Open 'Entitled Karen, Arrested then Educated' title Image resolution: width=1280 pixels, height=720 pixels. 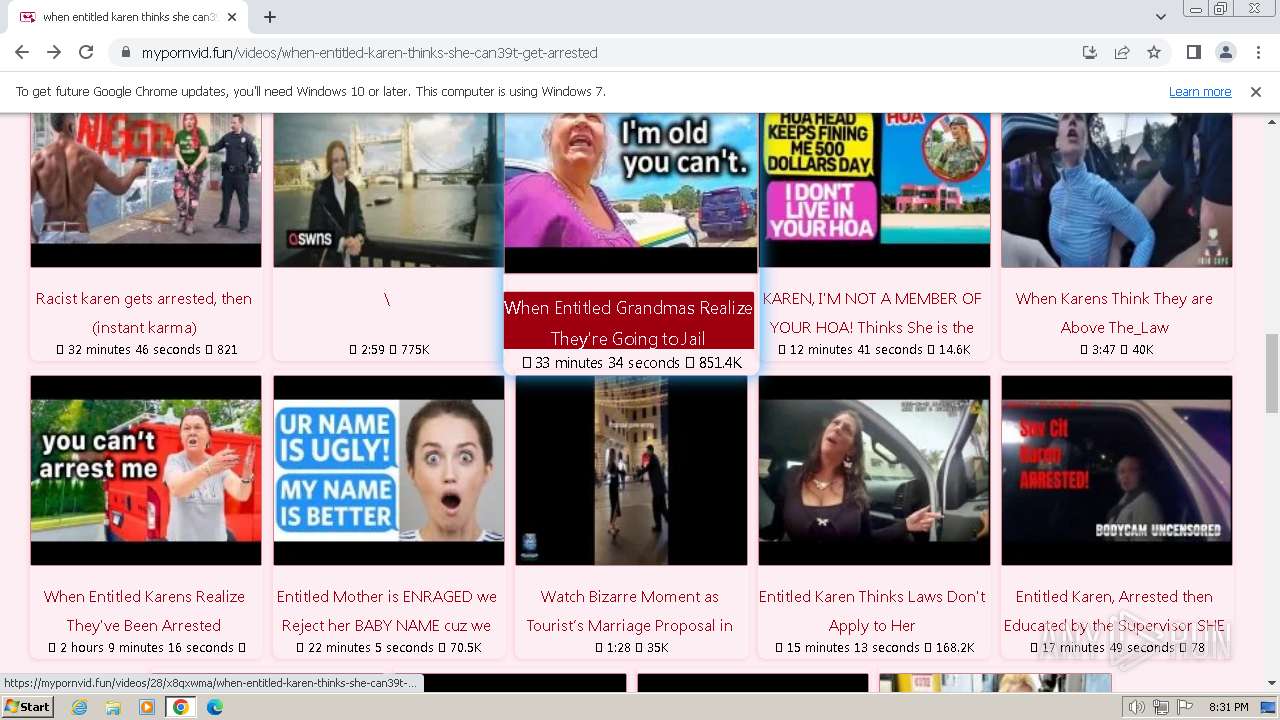tap(1114, 611)
